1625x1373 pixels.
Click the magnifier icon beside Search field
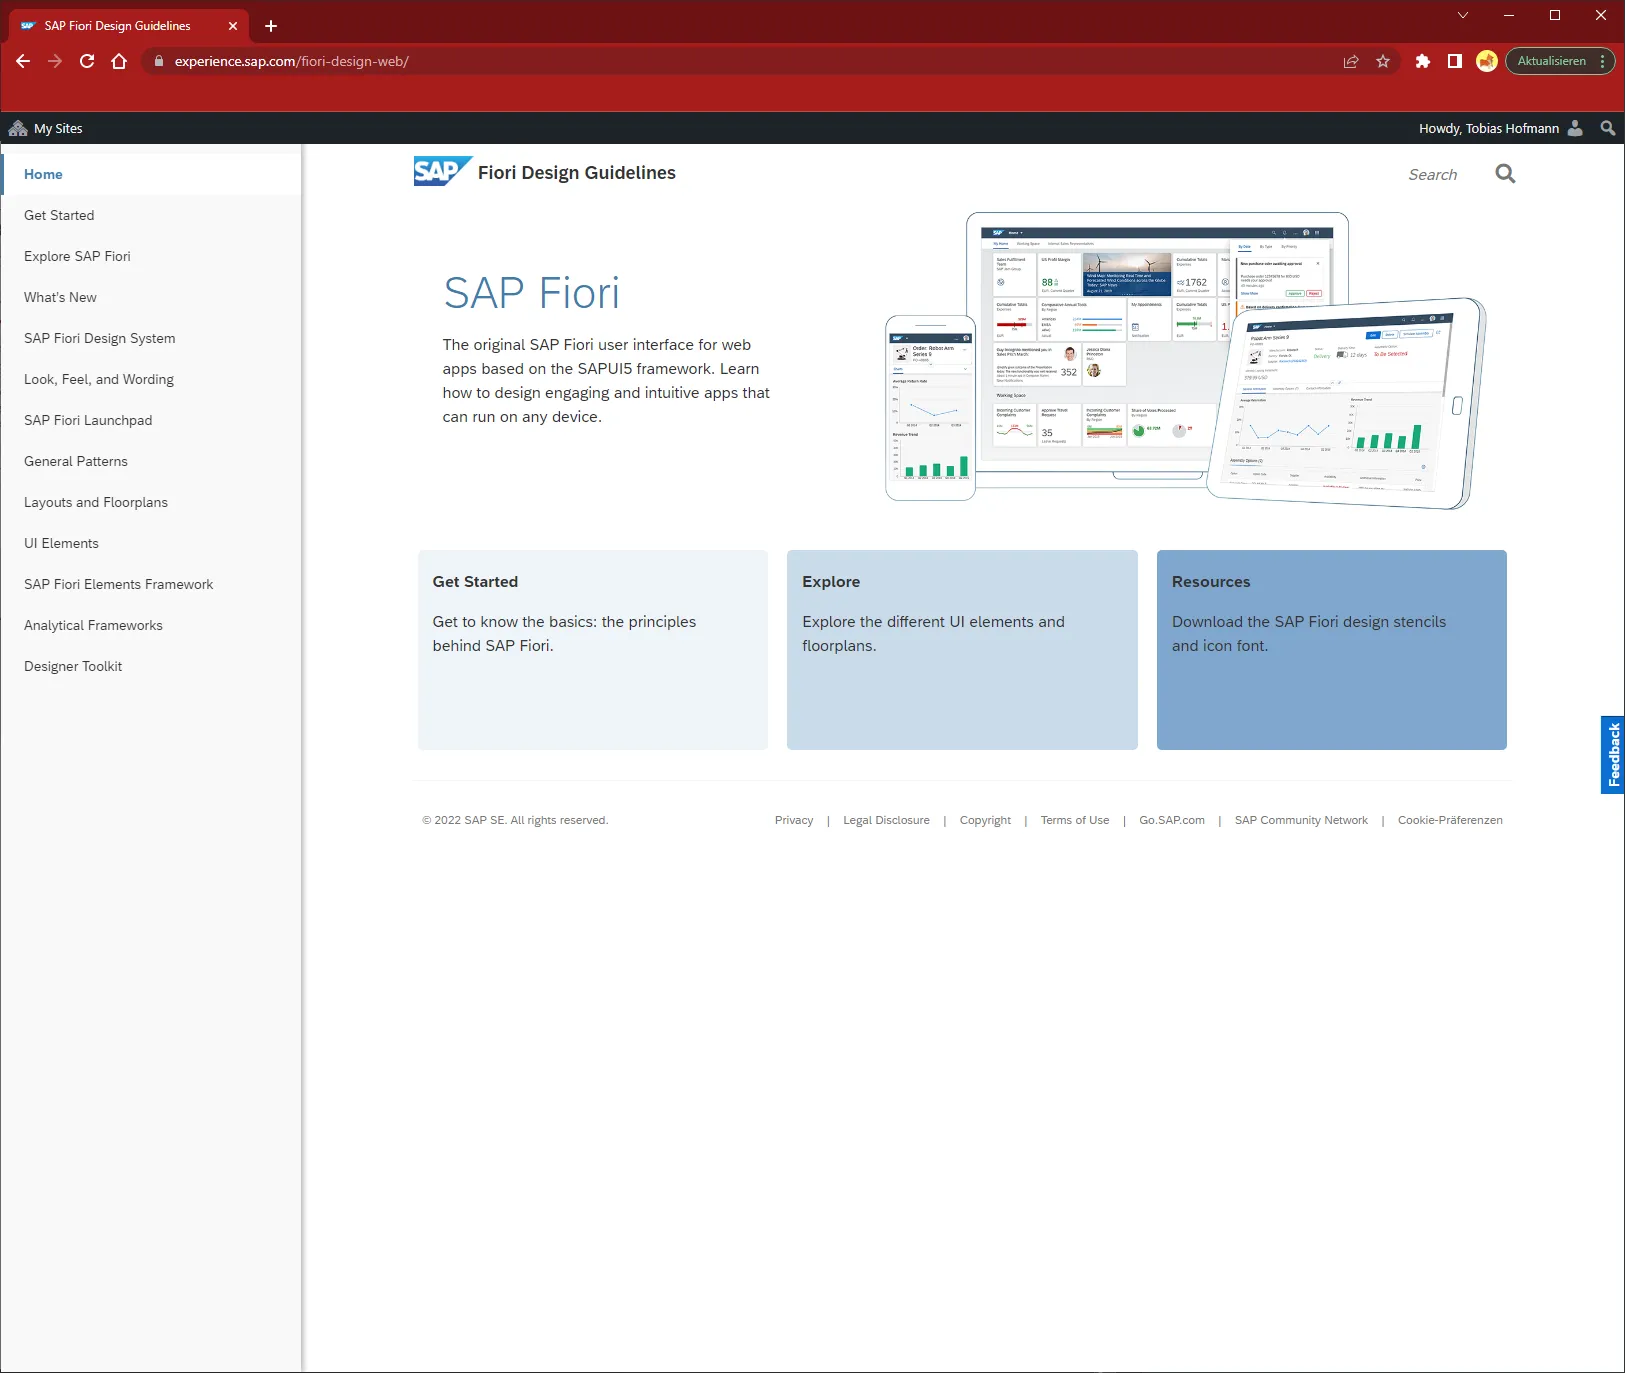[1505, 174]
